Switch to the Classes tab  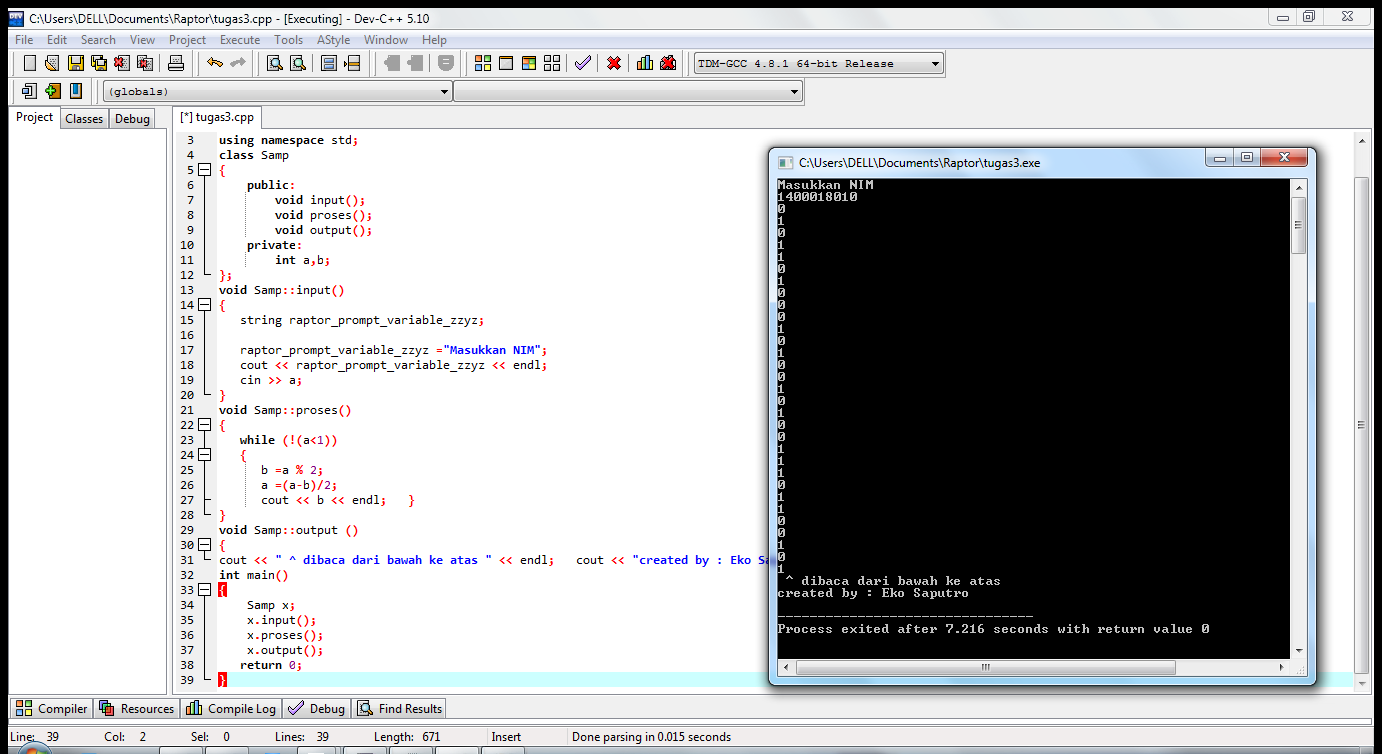point(84,118)
